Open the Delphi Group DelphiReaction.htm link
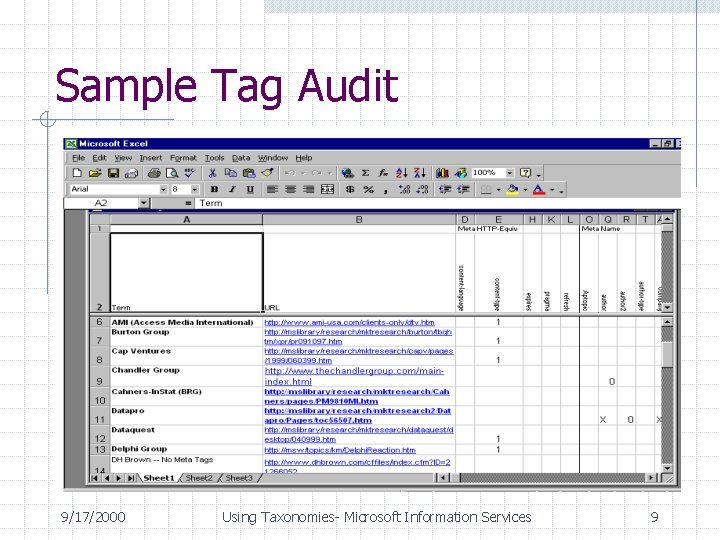The height and width of the screenshot is (540, 720). click(340, 450)
